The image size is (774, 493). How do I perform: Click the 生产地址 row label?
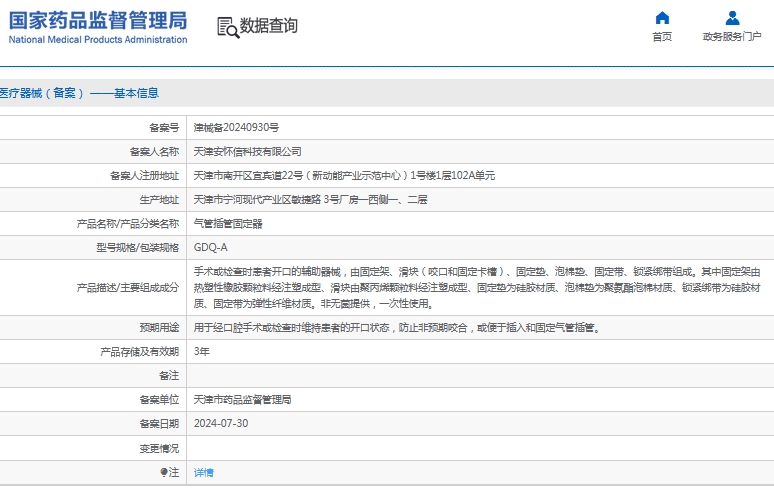point(159,200)
